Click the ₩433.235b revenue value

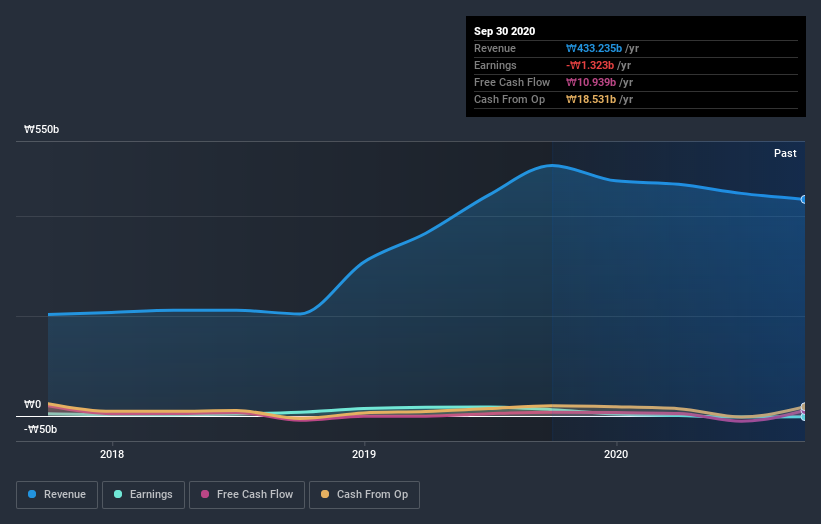[x=594, y=48]
